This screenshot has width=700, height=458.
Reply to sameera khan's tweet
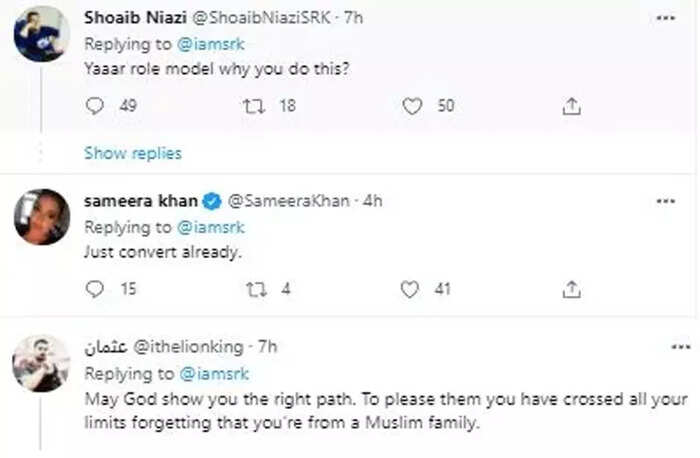point(95,289)
